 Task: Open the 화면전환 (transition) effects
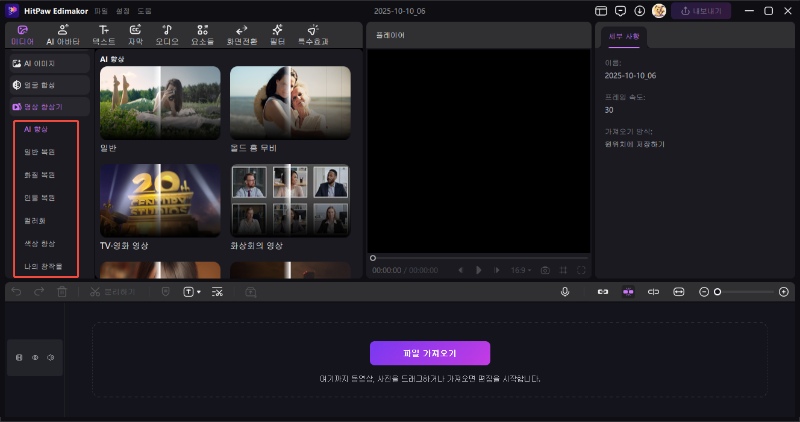(x=241, y=35)
